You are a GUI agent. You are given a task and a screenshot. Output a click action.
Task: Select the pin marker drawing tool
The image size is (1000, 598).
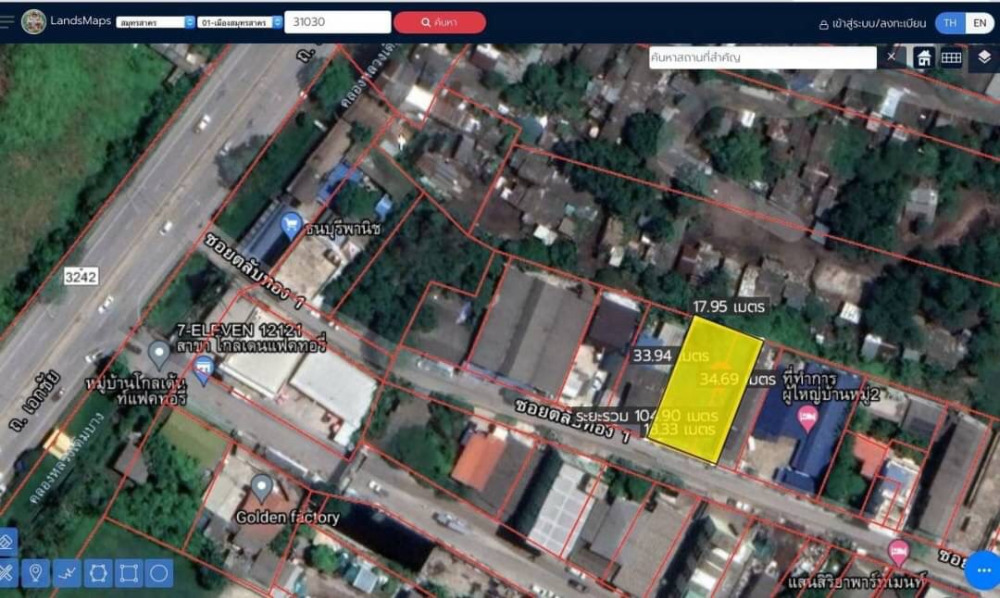coord(36,573)
